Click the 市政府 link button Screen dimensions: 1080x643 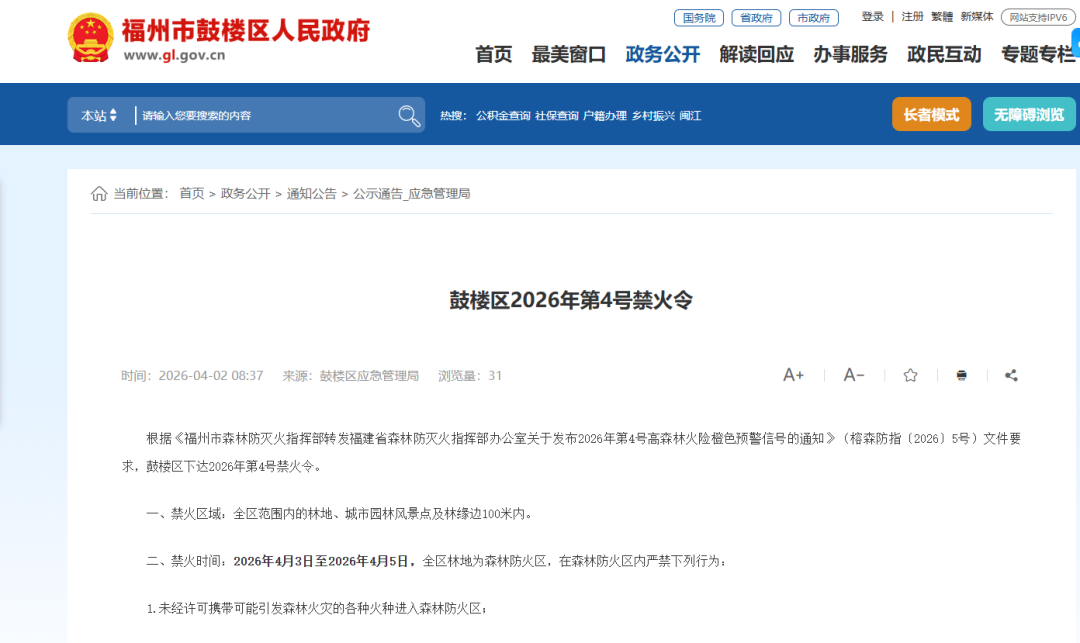[813, 18]
